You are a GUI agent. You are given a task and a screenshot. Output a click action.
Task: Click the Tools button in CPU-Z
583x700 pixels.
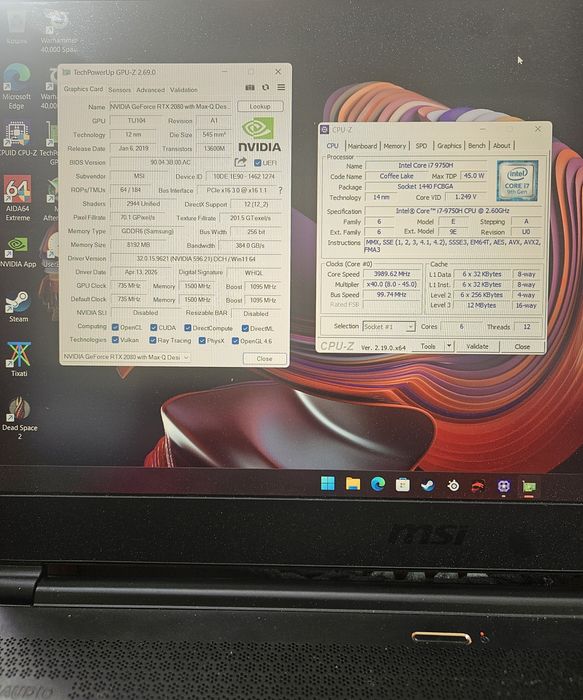coord(427,346)
